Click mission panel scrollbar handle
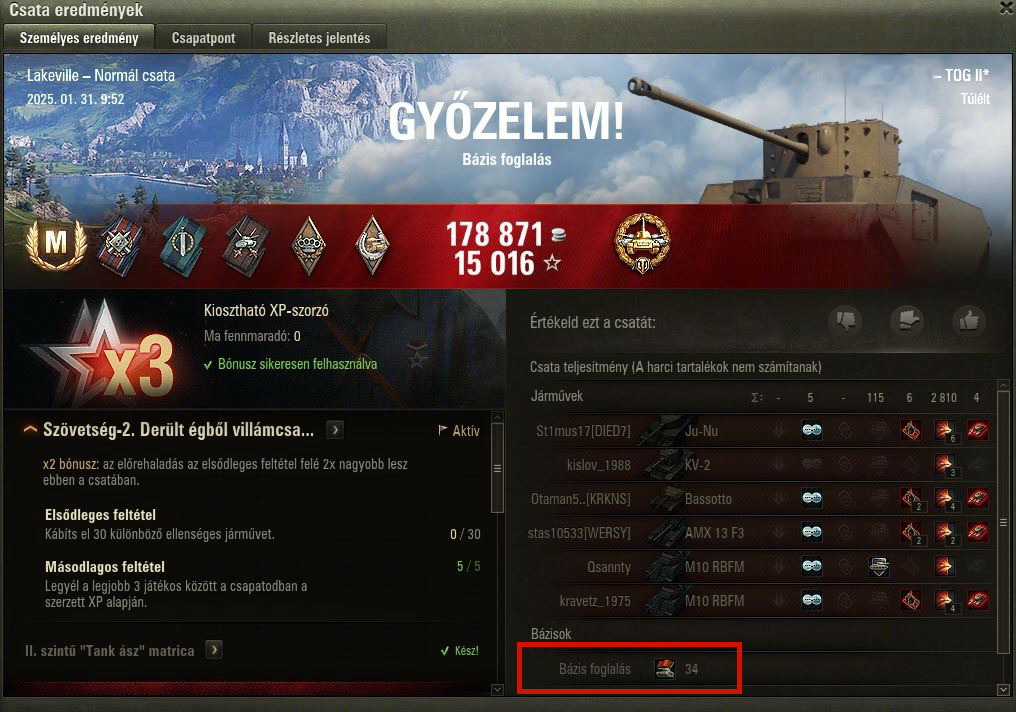The image size is (1016, 712). [498, 468]
